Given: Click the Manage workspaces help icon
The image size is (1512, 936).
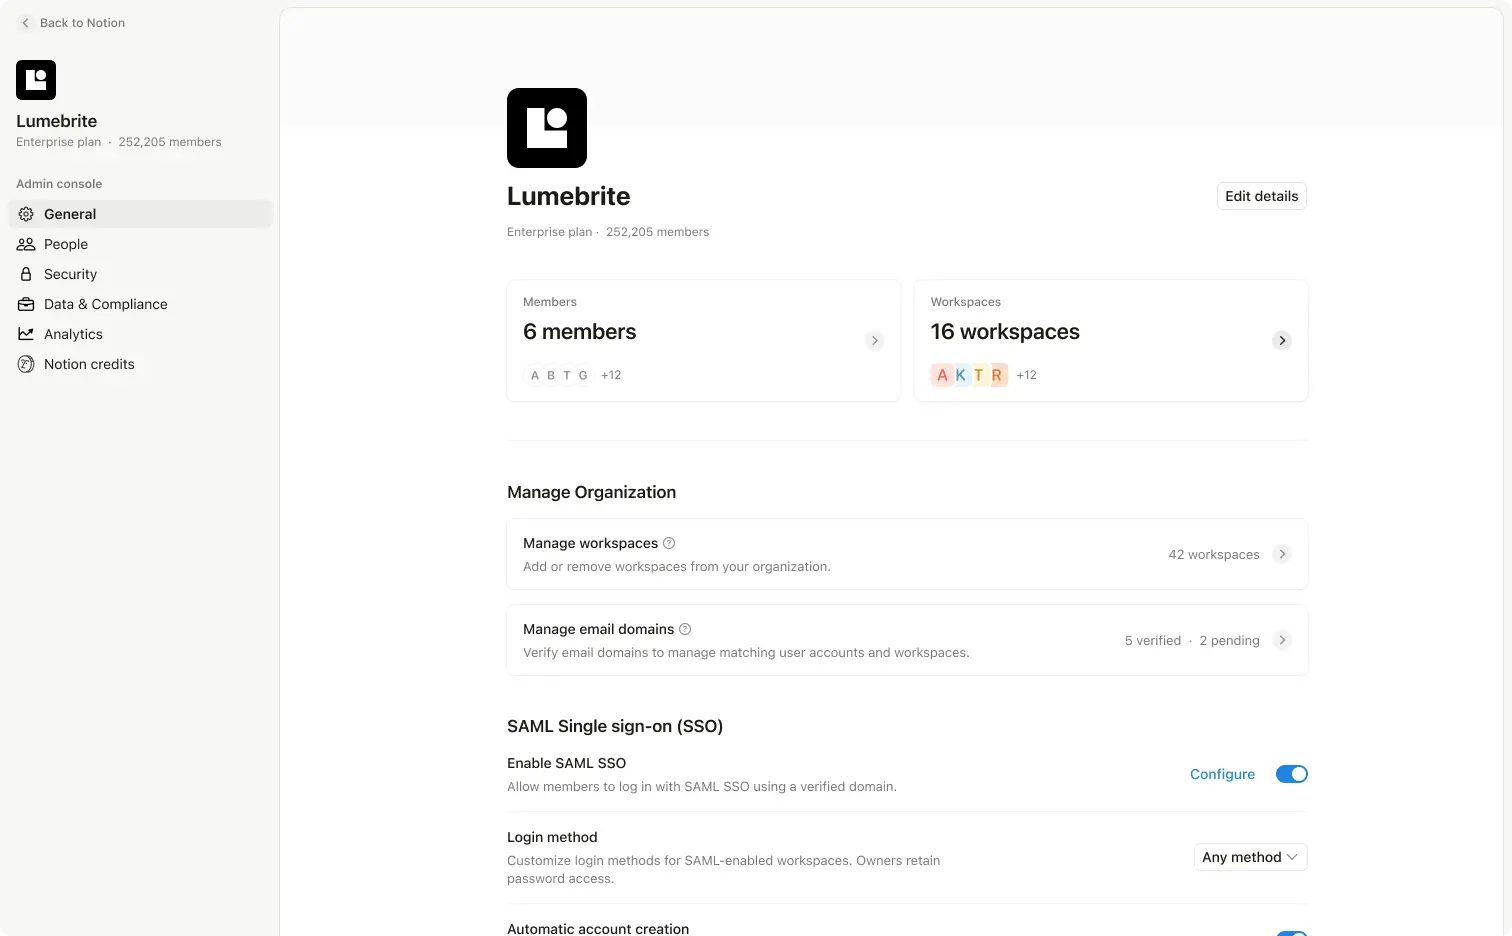Looking at the screenshot, I should tap(669, 543).
